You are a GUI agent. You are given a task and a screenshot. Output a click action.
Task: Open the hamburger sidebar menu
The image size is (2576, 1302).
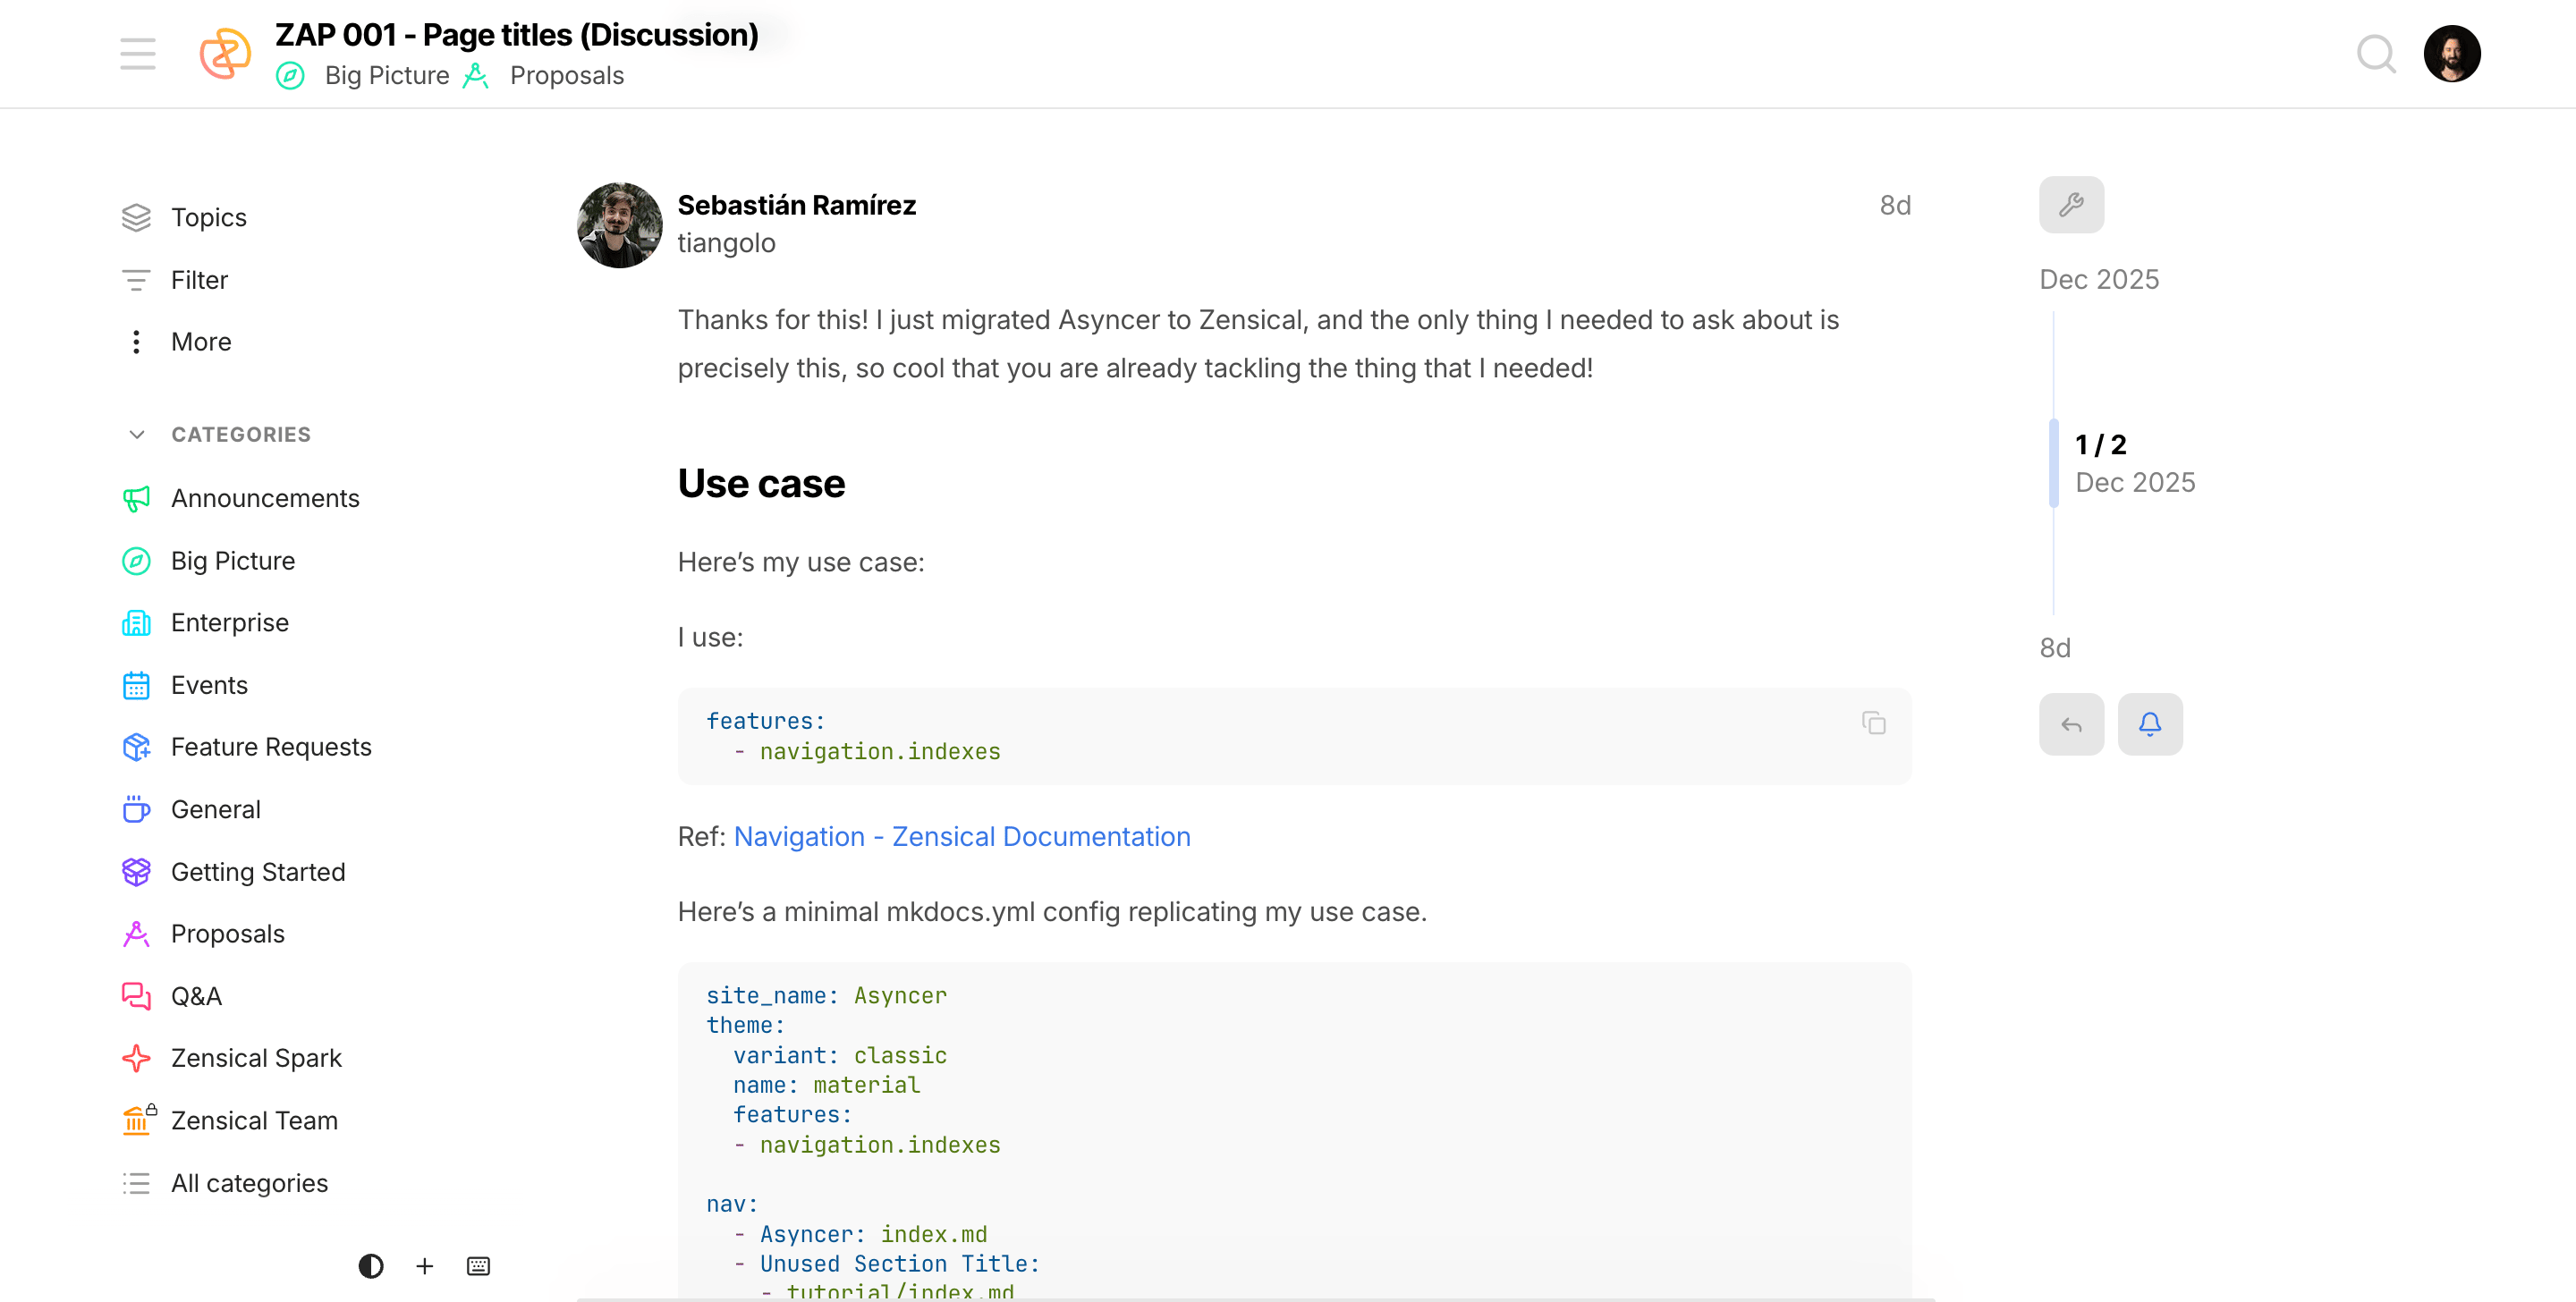pyautogui.click(x=137, y=54)
